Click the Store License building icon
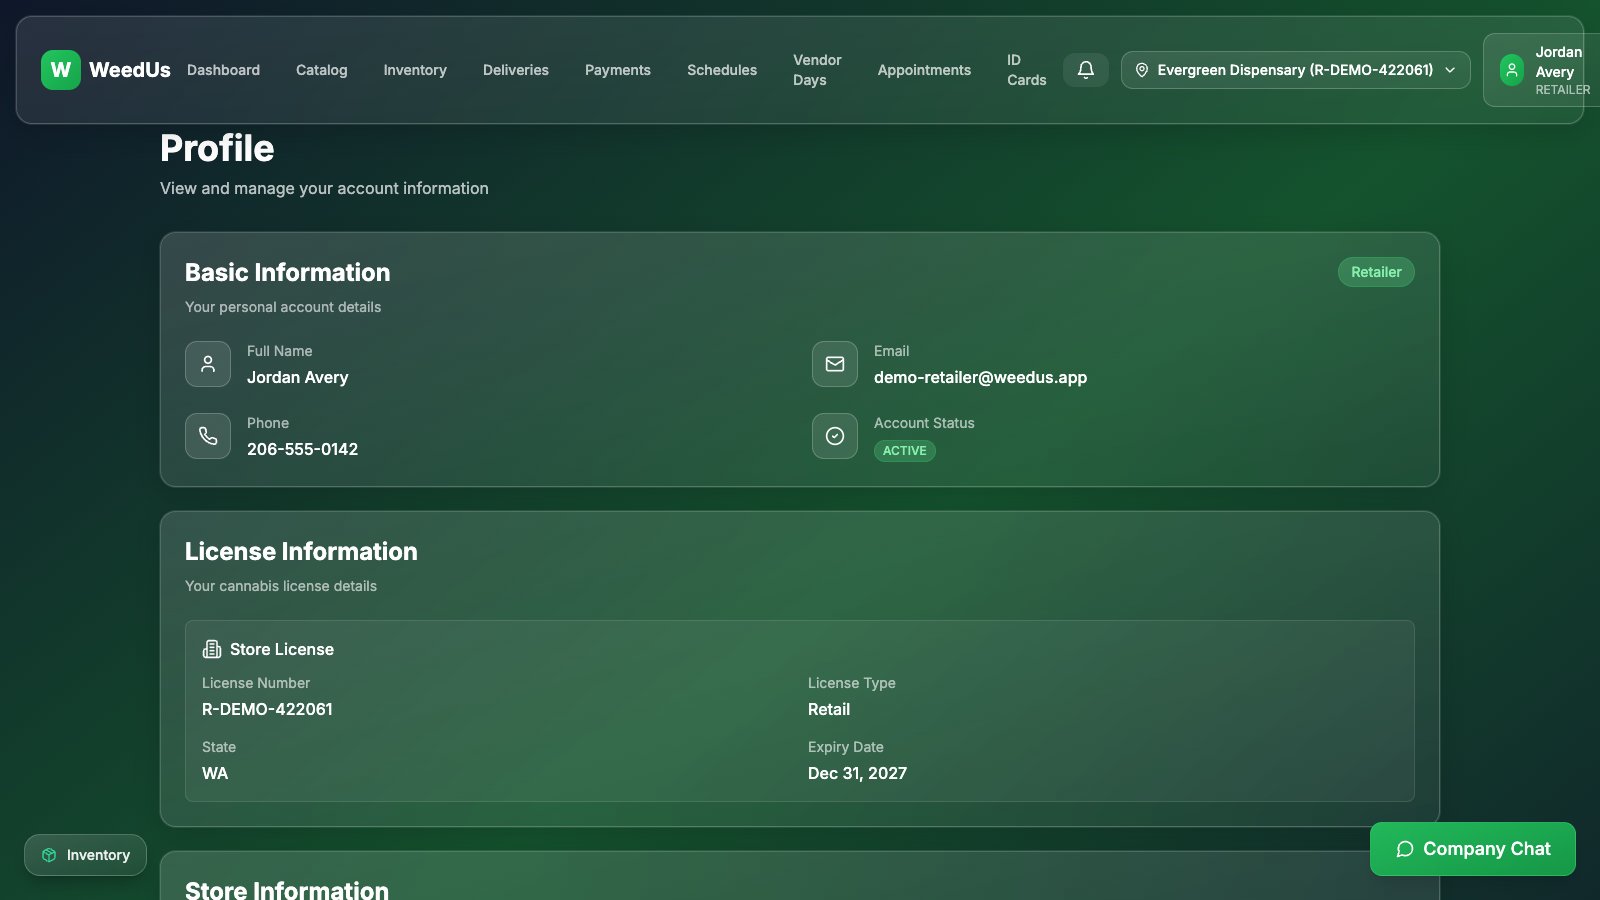Screen dimensions: 1600x900 (212, 649)
